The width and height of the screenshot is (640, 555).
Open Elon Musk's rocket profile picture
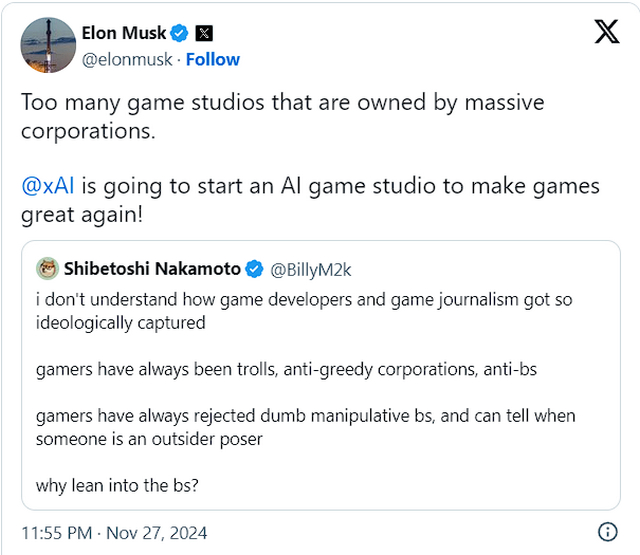tap(48, 45)
